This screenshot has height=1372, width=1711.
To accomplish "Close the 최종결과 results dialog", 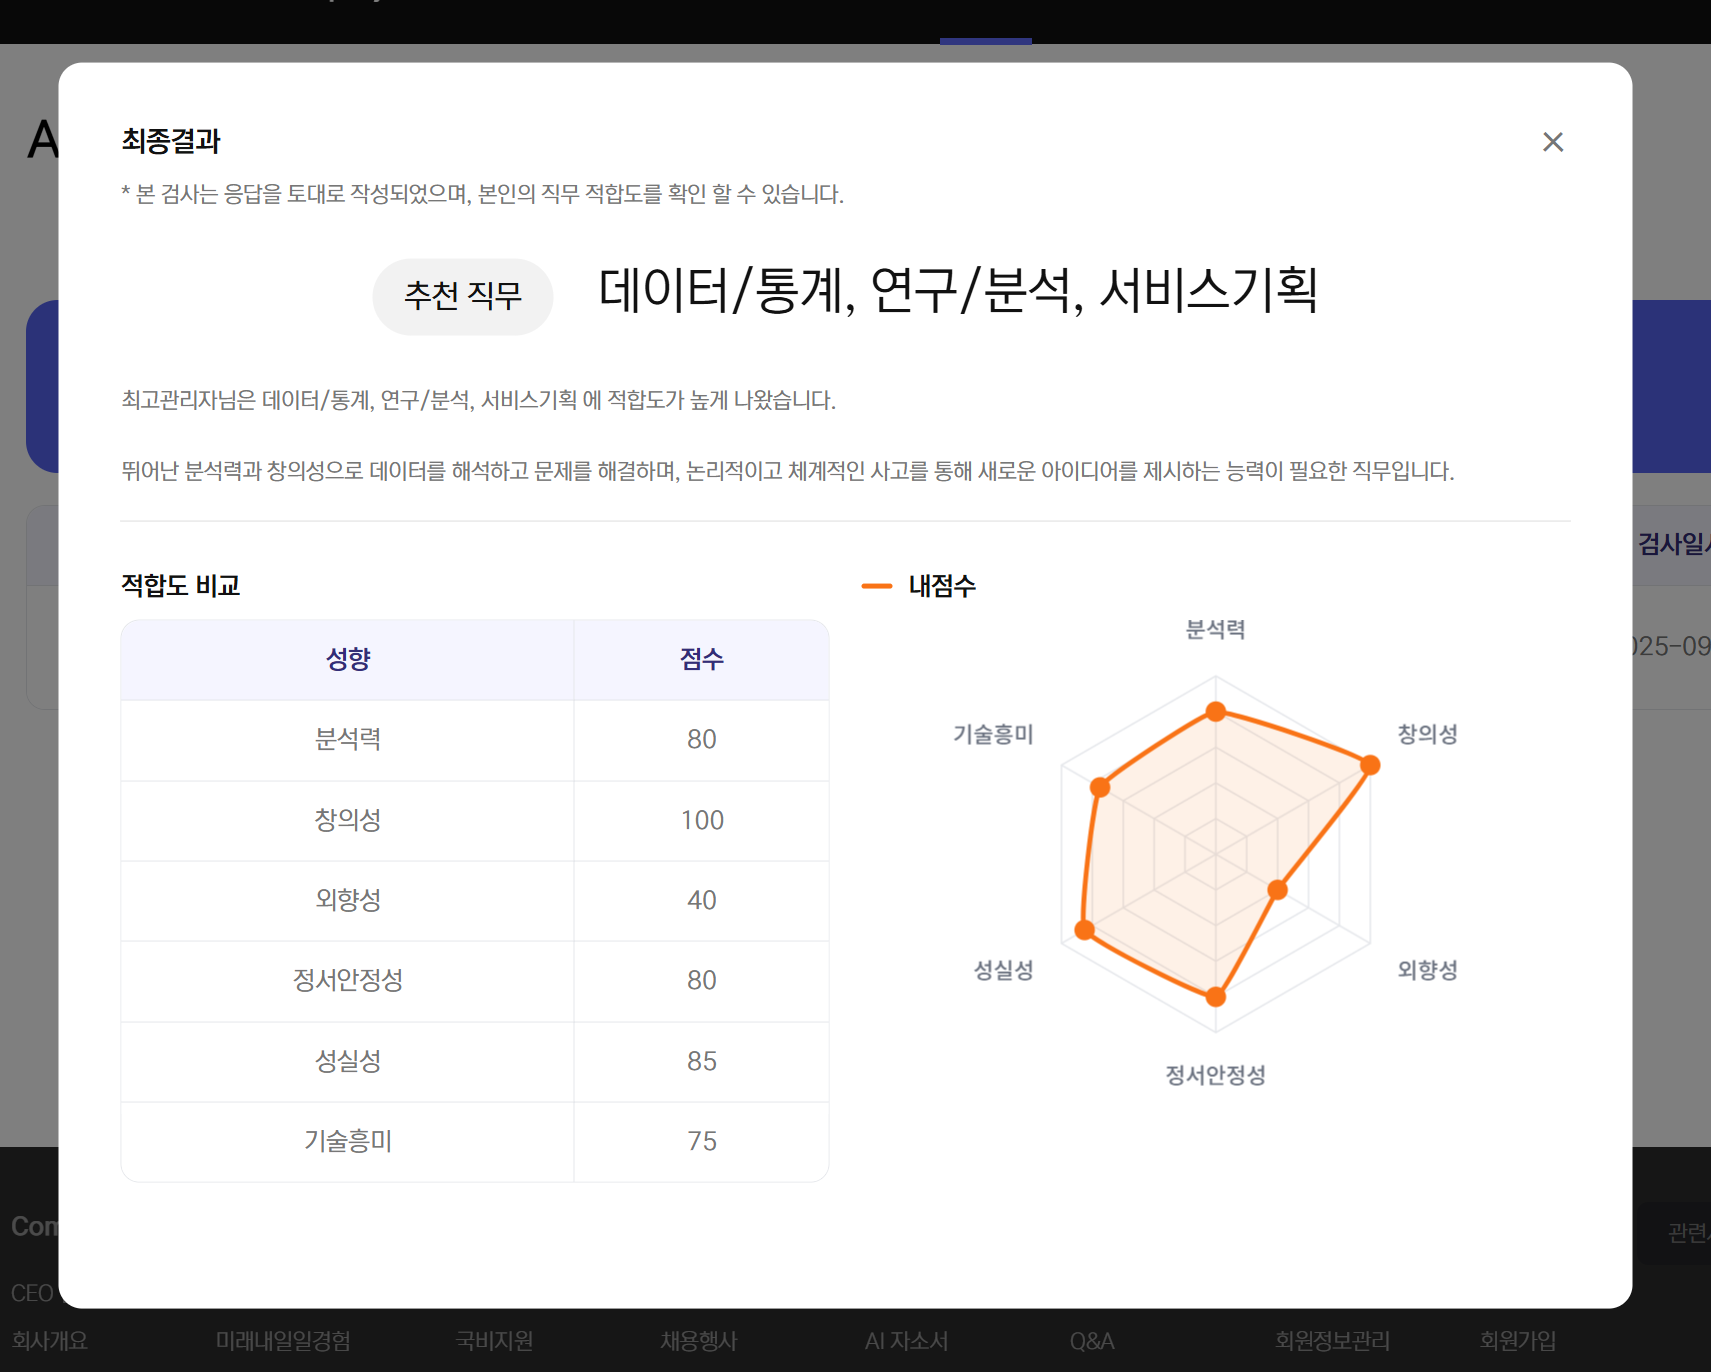I will tap(1552, 142).
